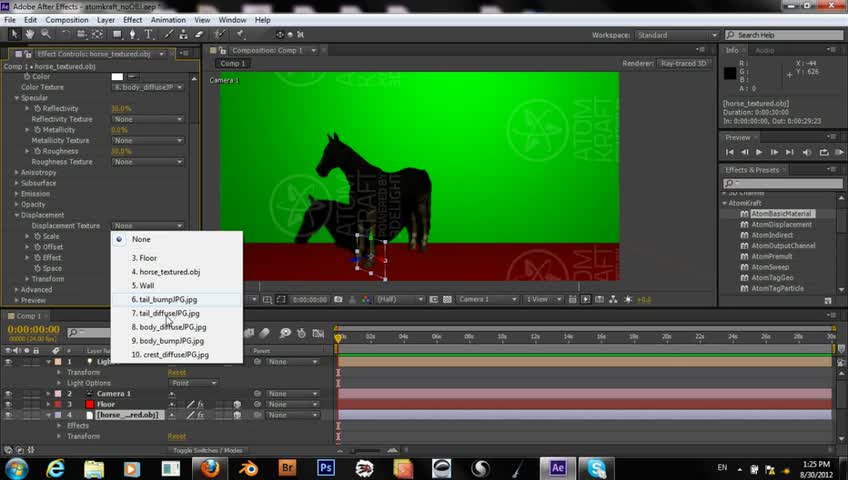Open Color Texture dropdown

[x=148, y=87]
